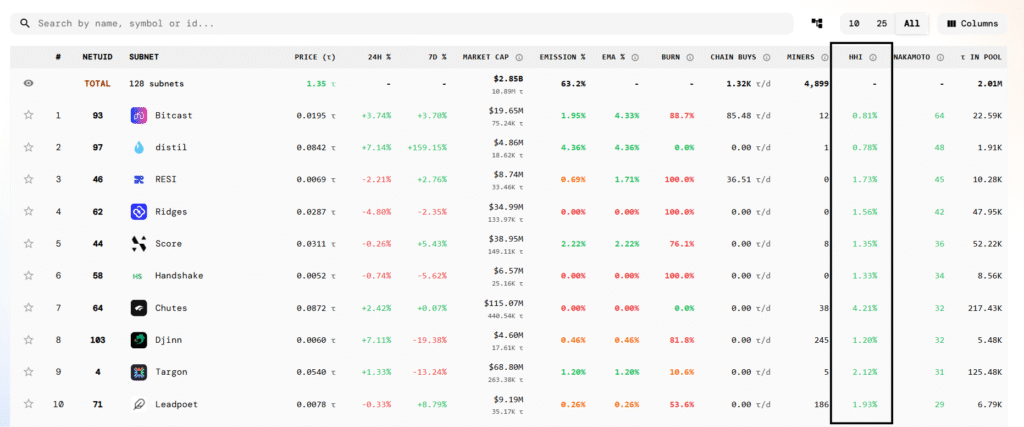Open the Leadpoet subnet link
Screen dimensions: 1024x427
point(176,404)
